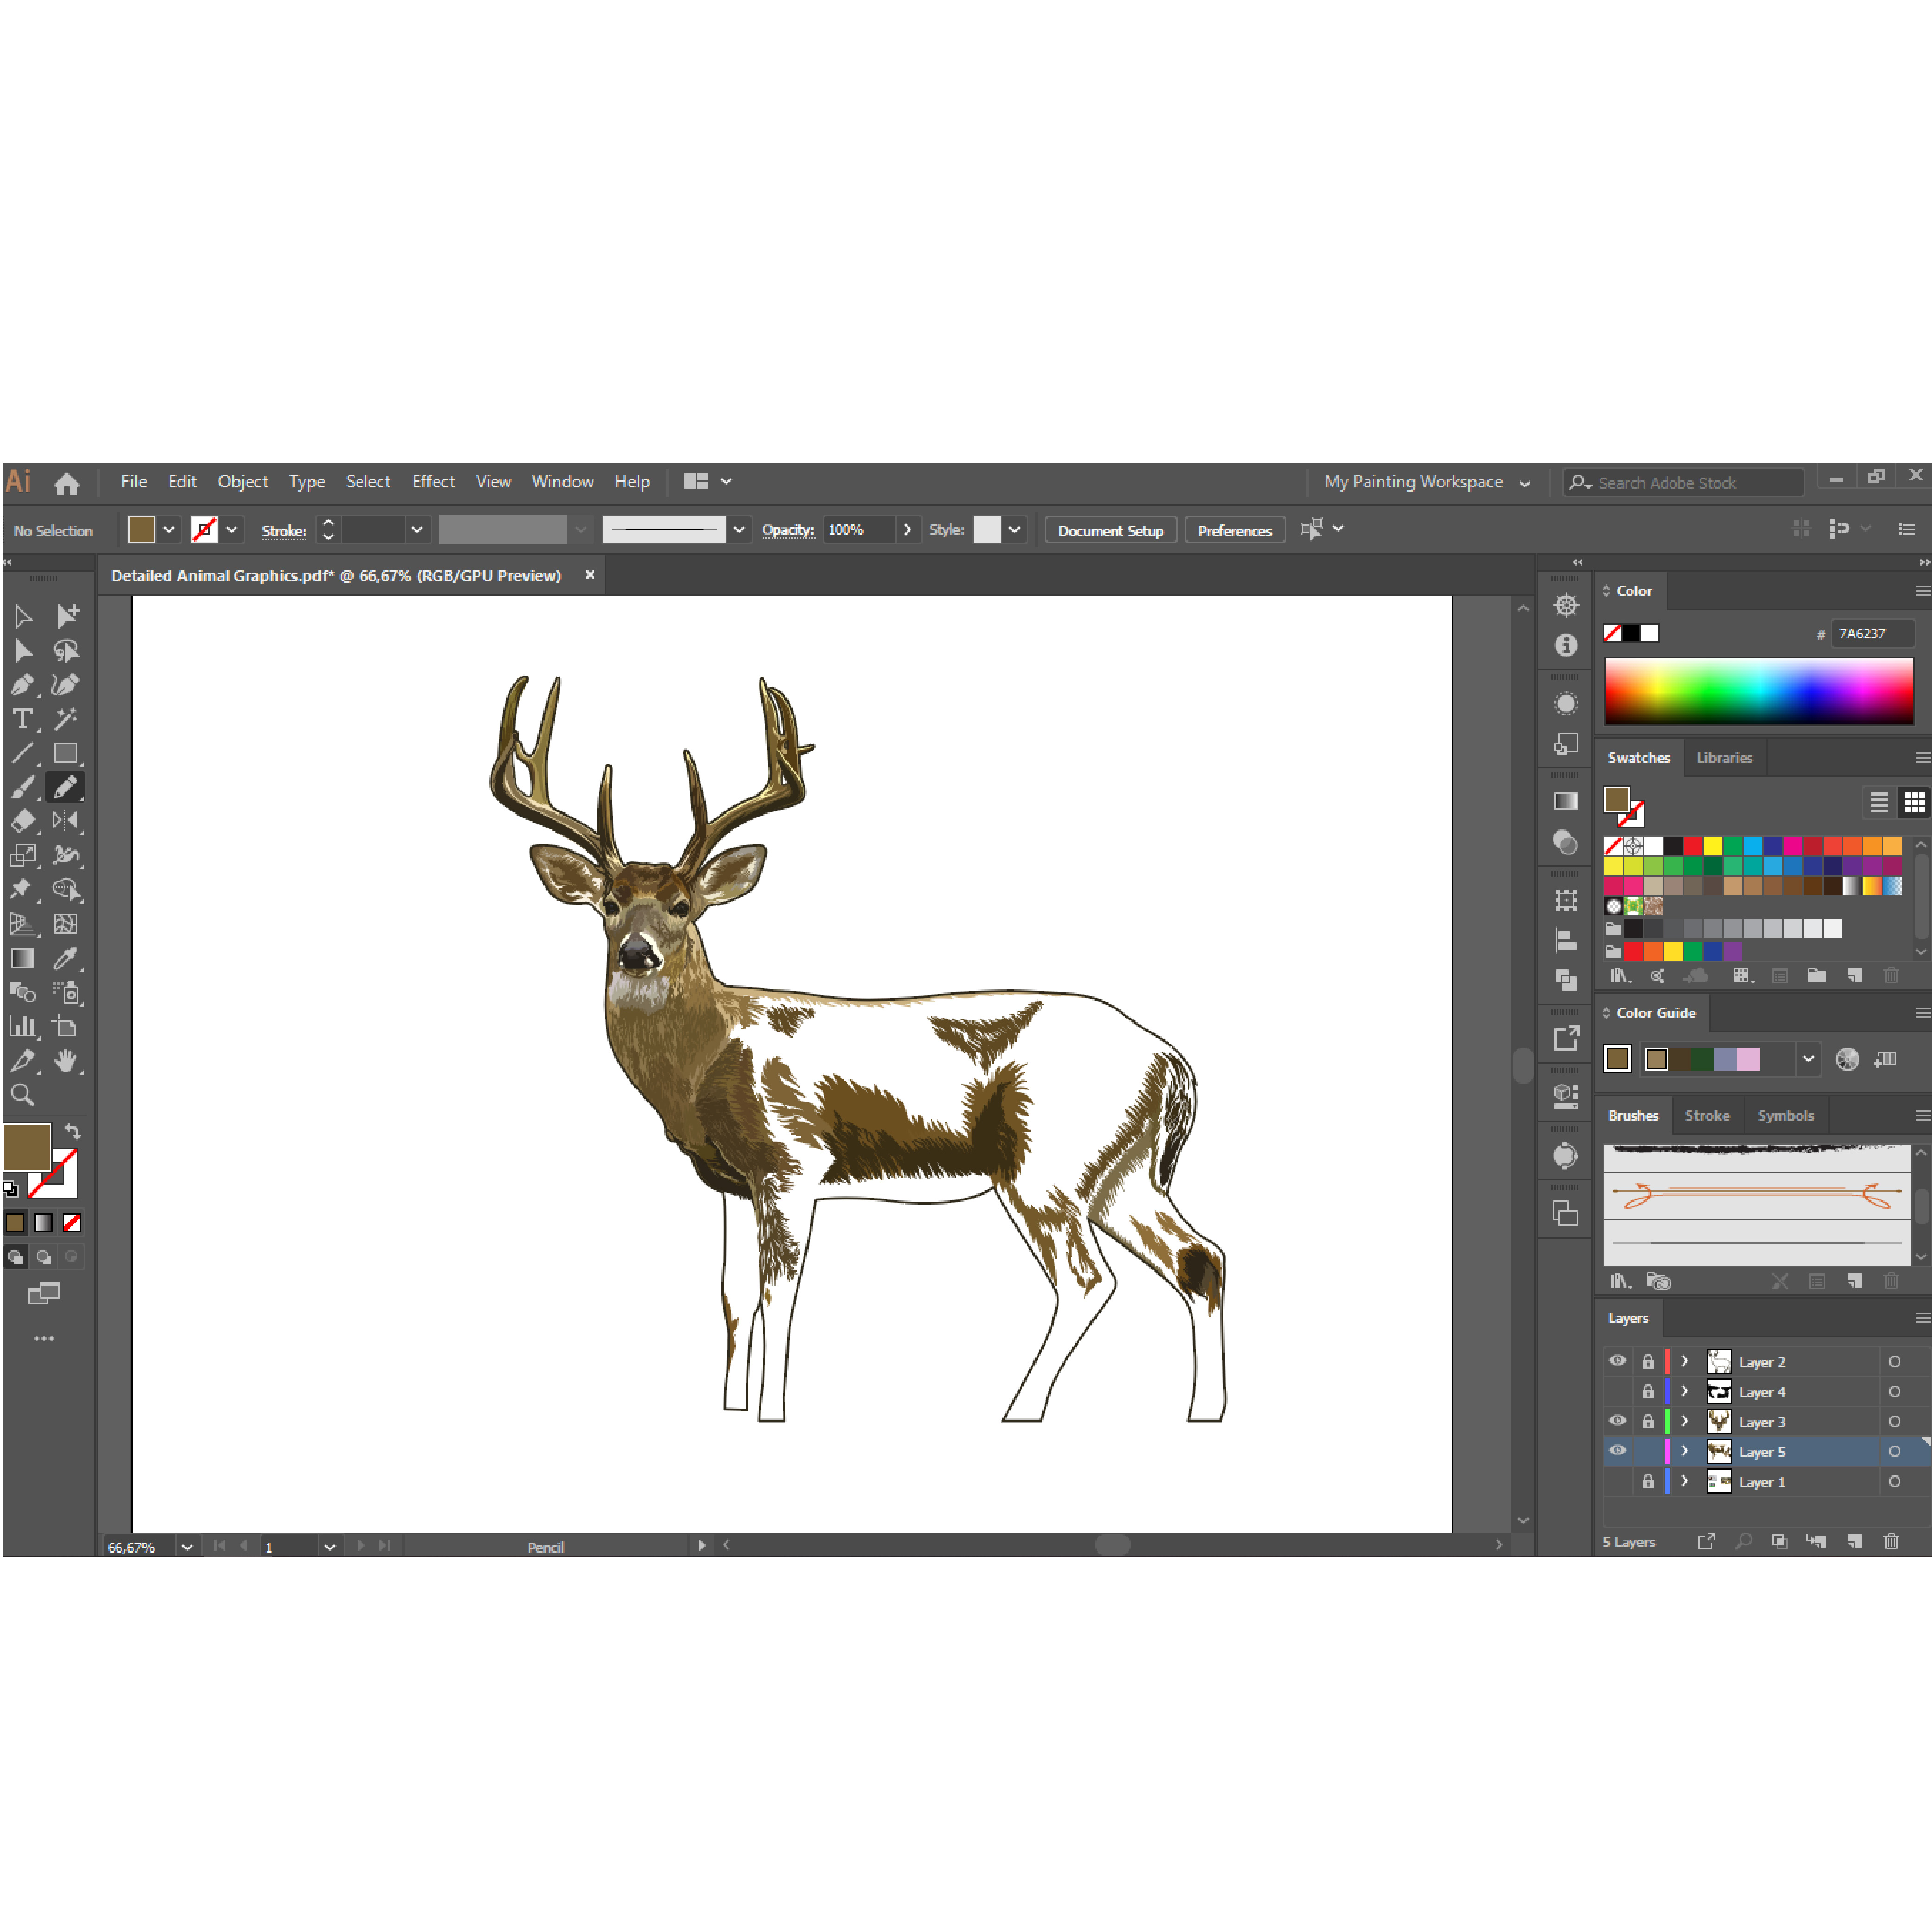
Task: Select the red swatch in the Swatches panel
Action: [x=1693, y=845]
